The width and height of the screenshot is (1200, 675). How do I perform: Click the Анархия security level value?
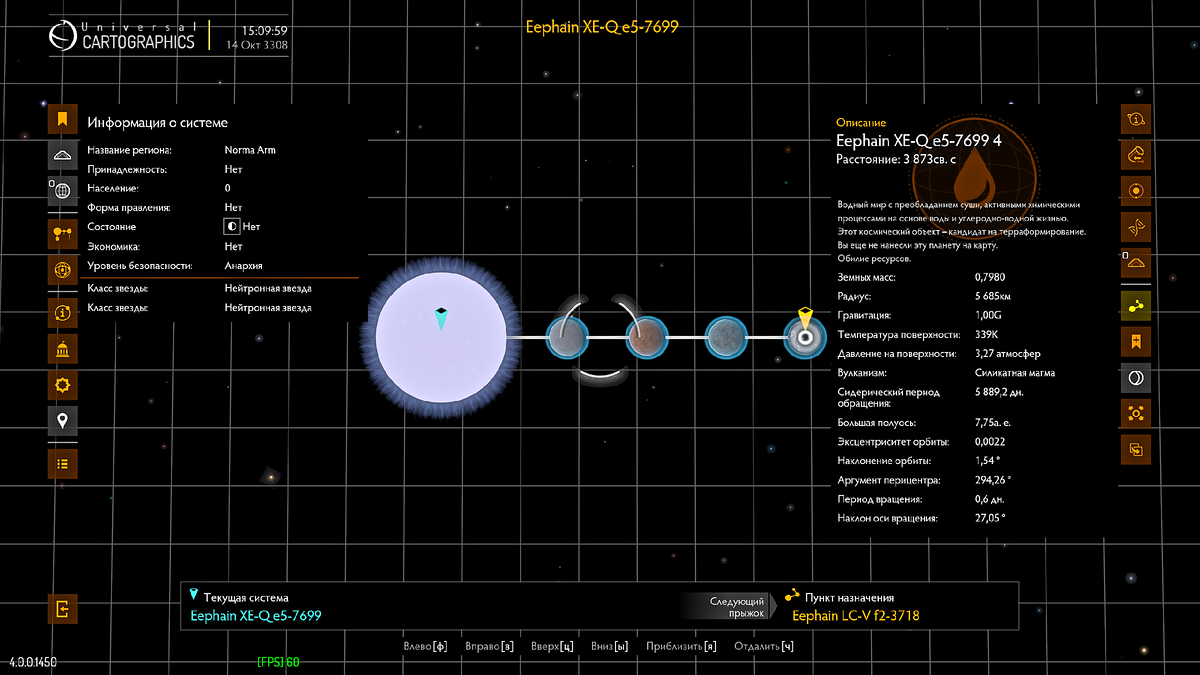(244, 265)
